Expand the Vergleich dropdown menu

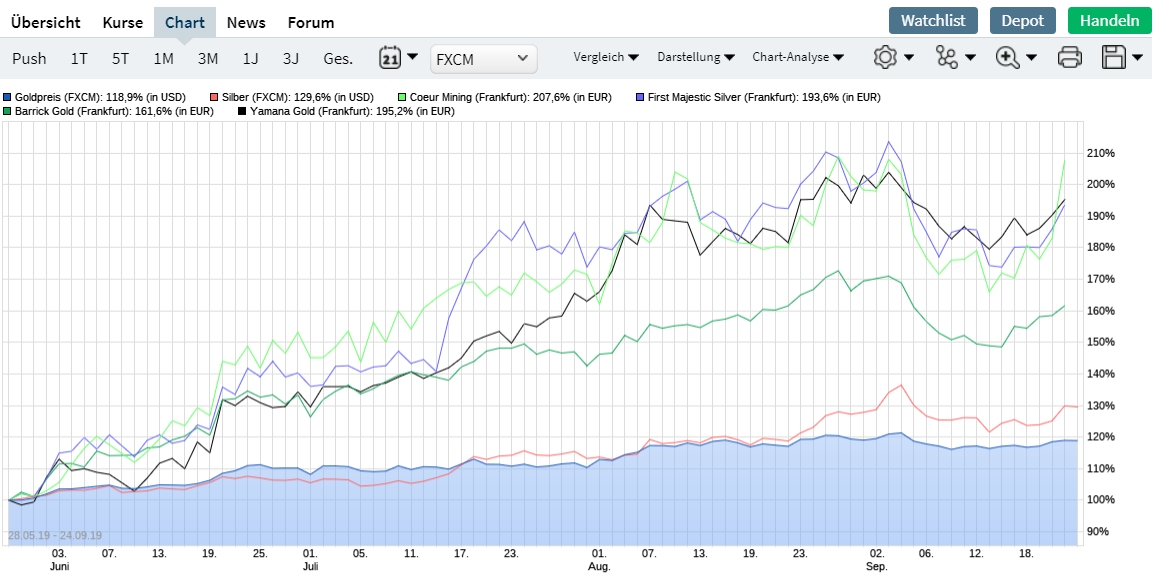[x=606, y=58]
